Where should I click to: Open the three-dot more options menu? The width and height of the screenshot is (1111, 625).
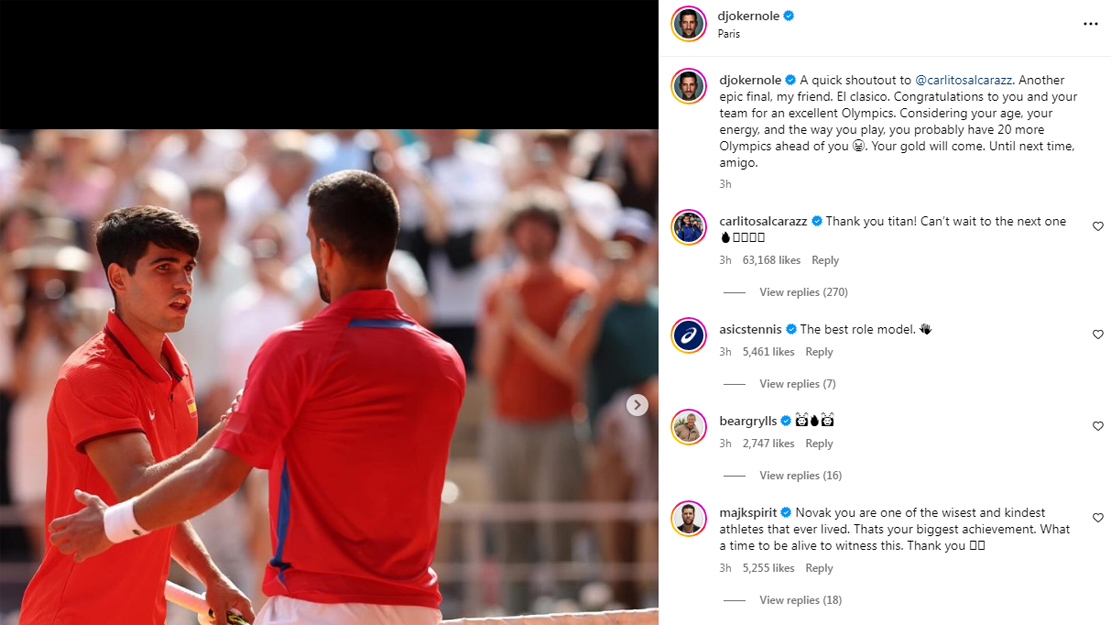[1090, 24]
